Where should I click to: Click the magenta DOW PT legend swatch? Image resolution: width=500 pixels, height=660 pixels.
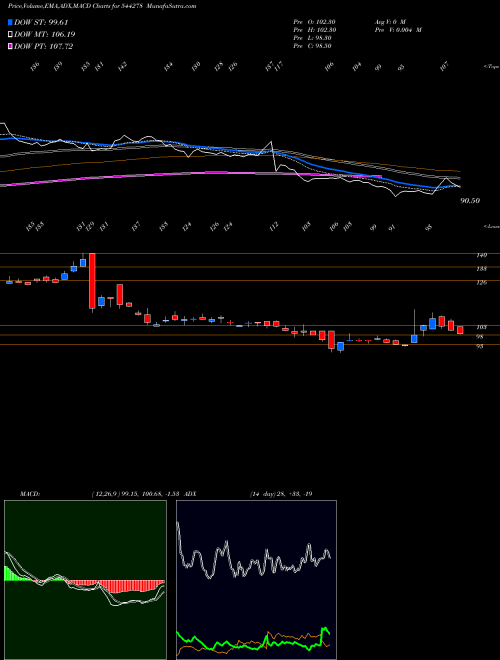click(10, 46)
